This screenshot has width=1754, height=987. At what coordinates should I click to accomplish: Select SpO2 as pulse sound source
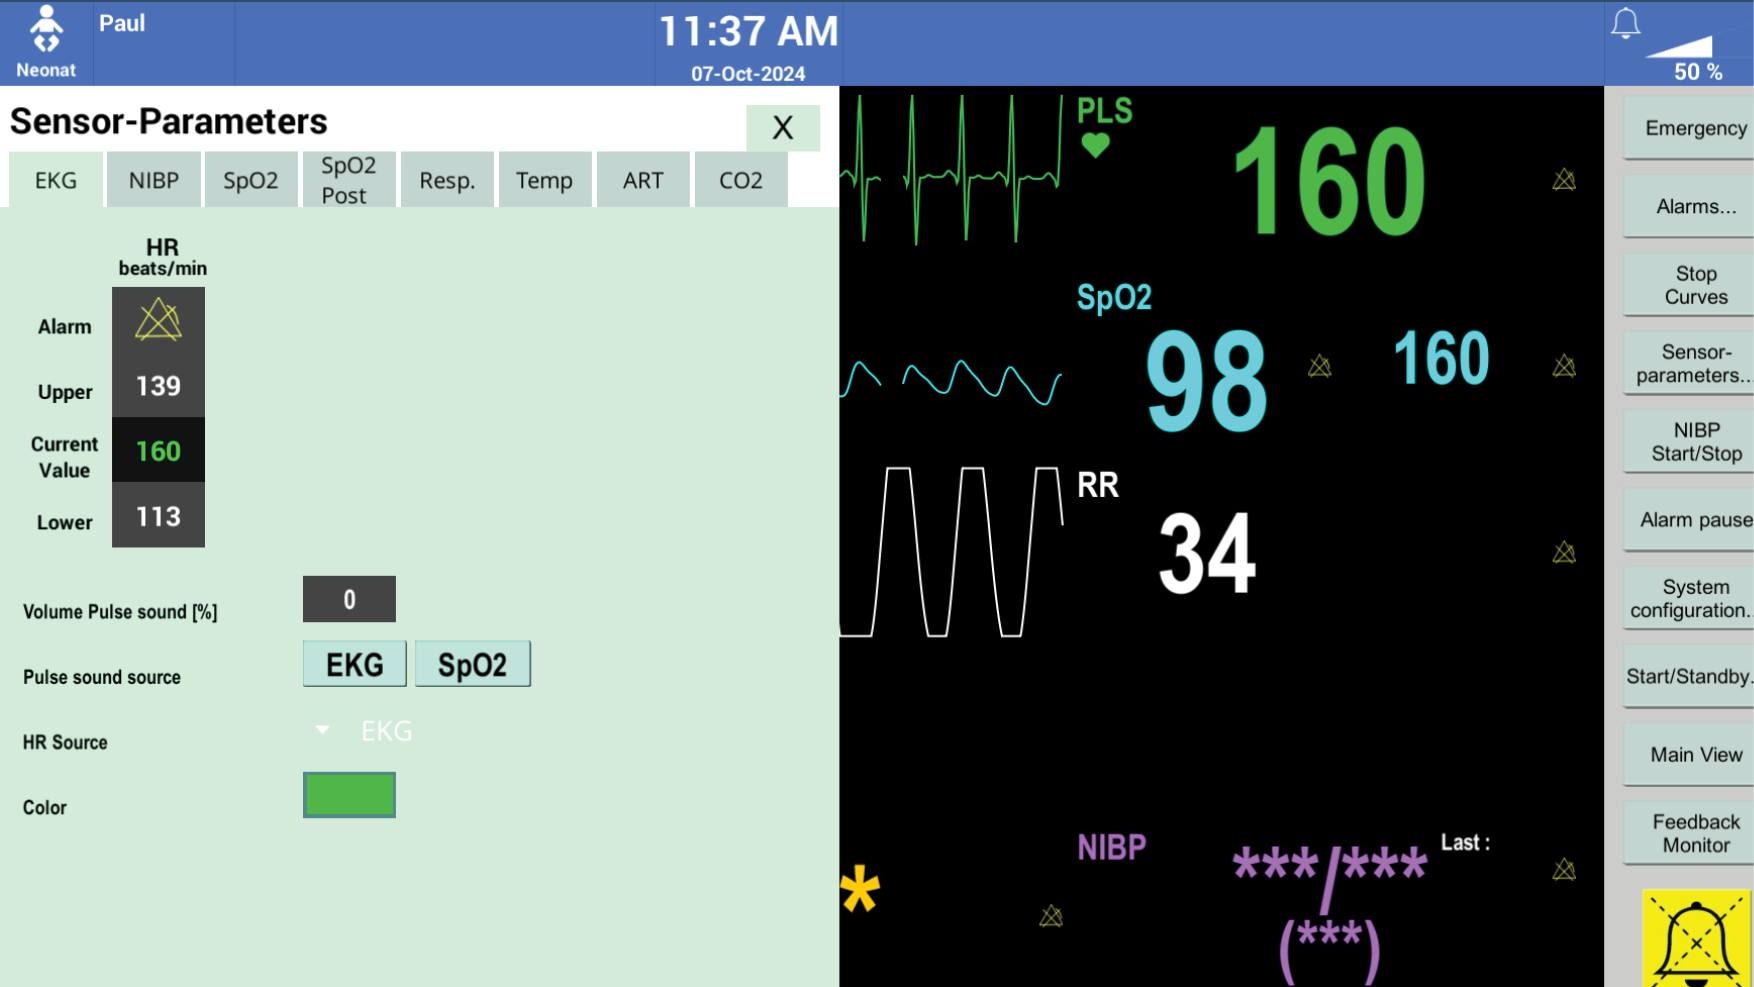coord(472,663)
